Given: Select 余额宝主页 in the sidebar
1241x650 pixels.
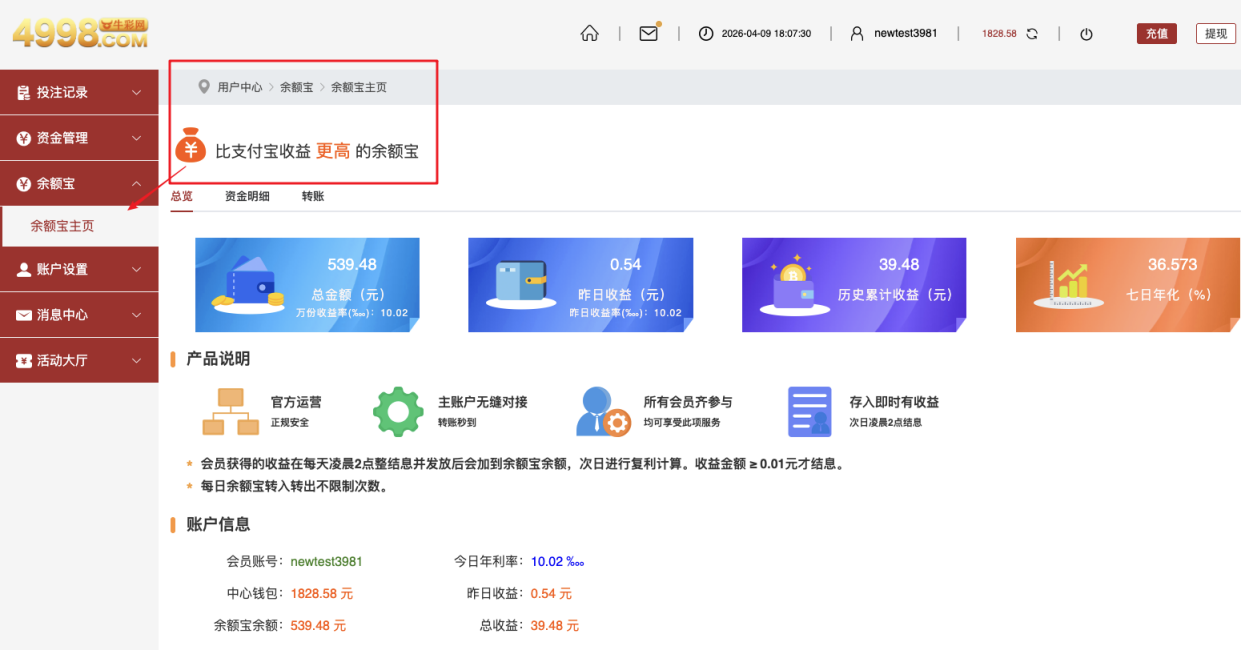Looking at the screenshot, I should coord(63,226).
